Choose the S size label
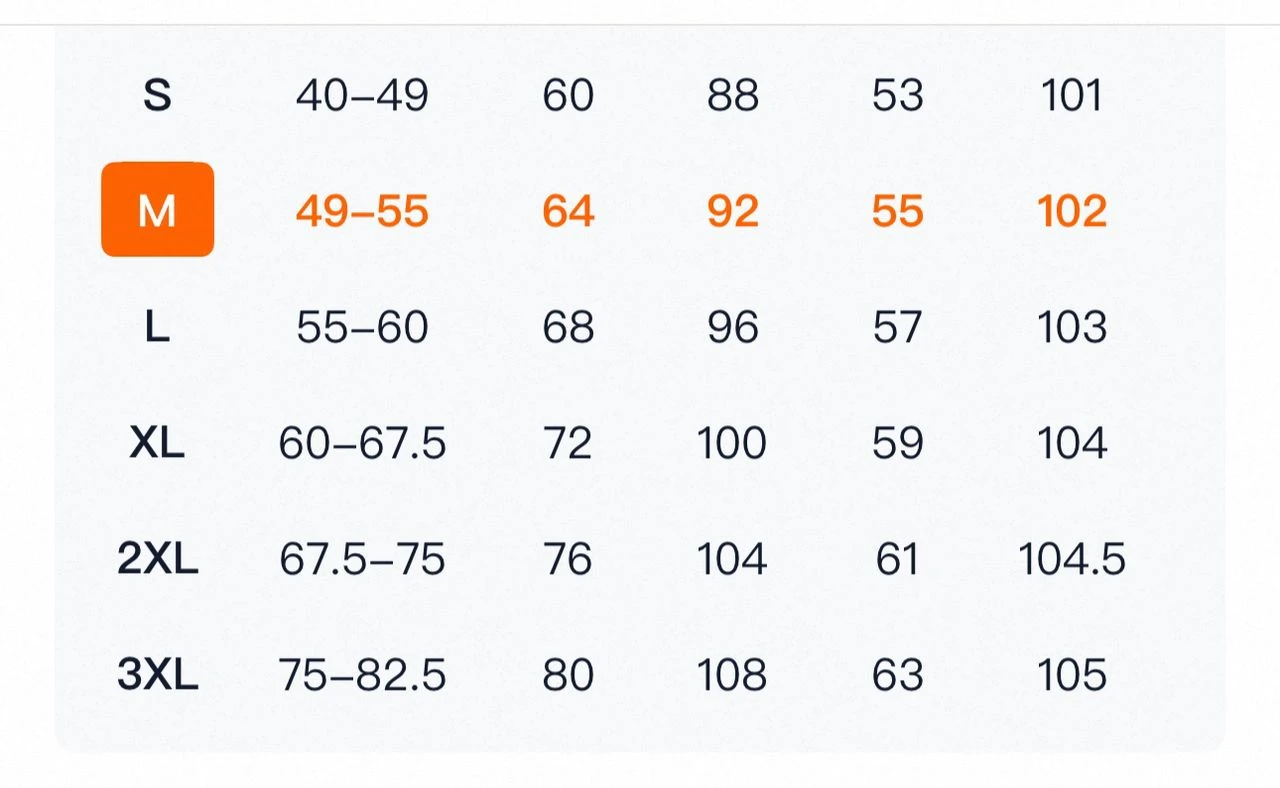This screenshot has width=1280, height=788. click(x=157, y=96)
